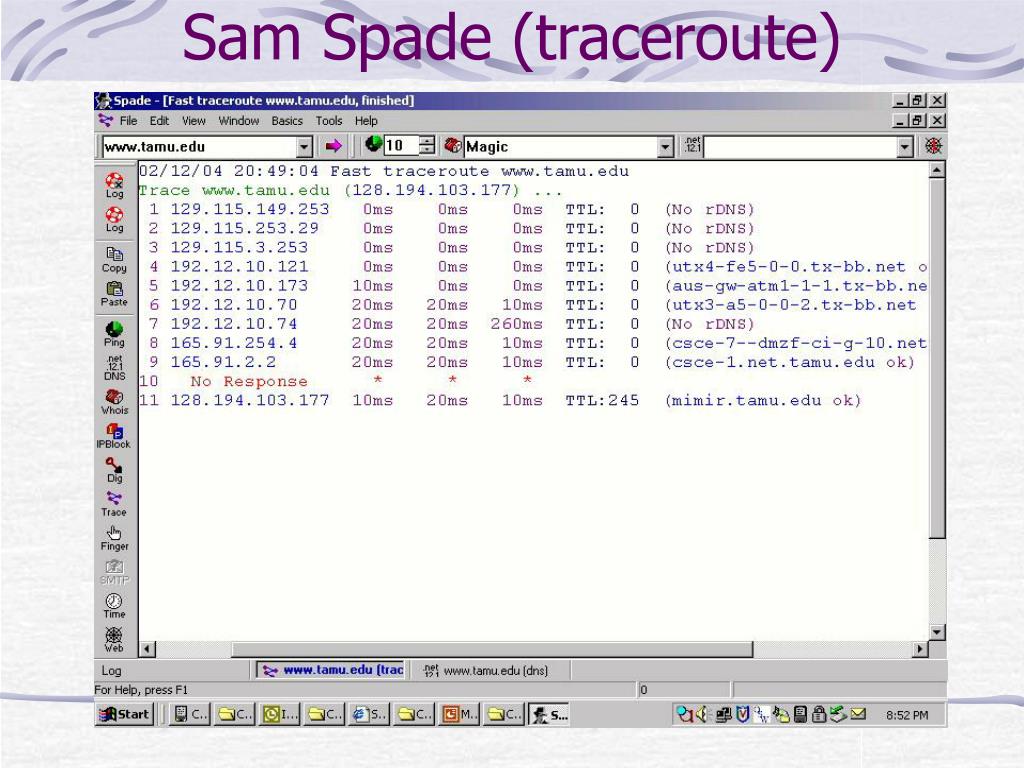Viewport: 1024px width, 768px height.
Task: Click the green ping count icon beside 10
Action: [374, 144]
